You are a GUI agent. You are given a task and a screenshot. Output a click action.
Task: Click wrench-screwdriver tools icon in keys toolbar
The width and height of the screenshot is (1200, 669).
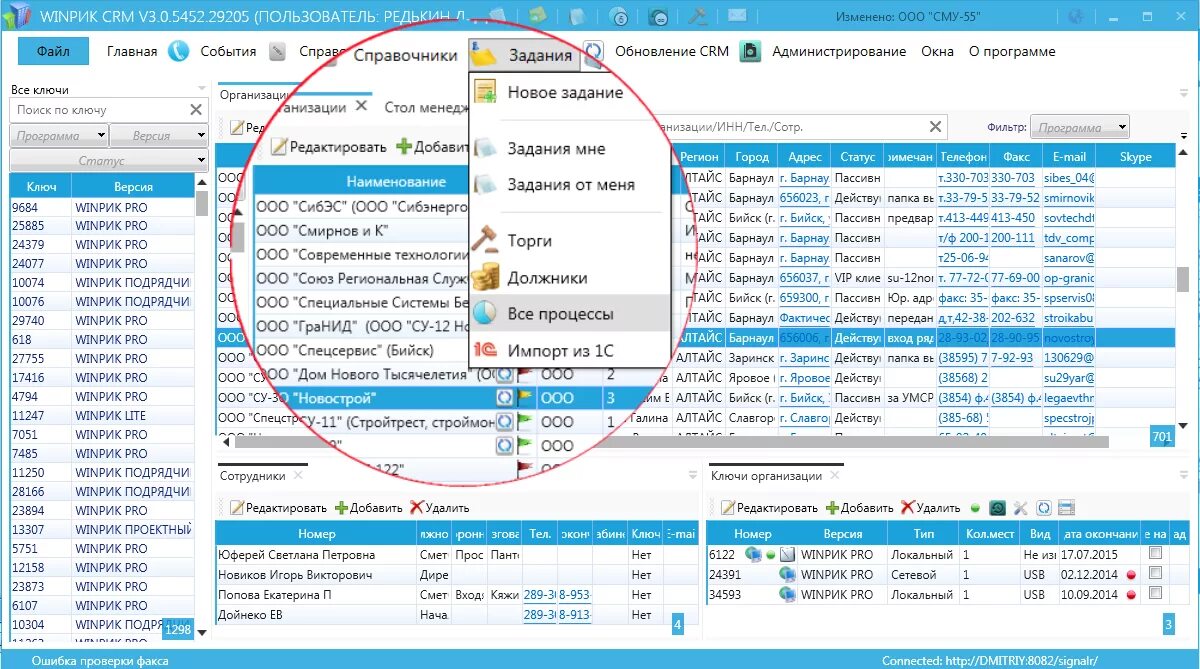(1021, 508)
